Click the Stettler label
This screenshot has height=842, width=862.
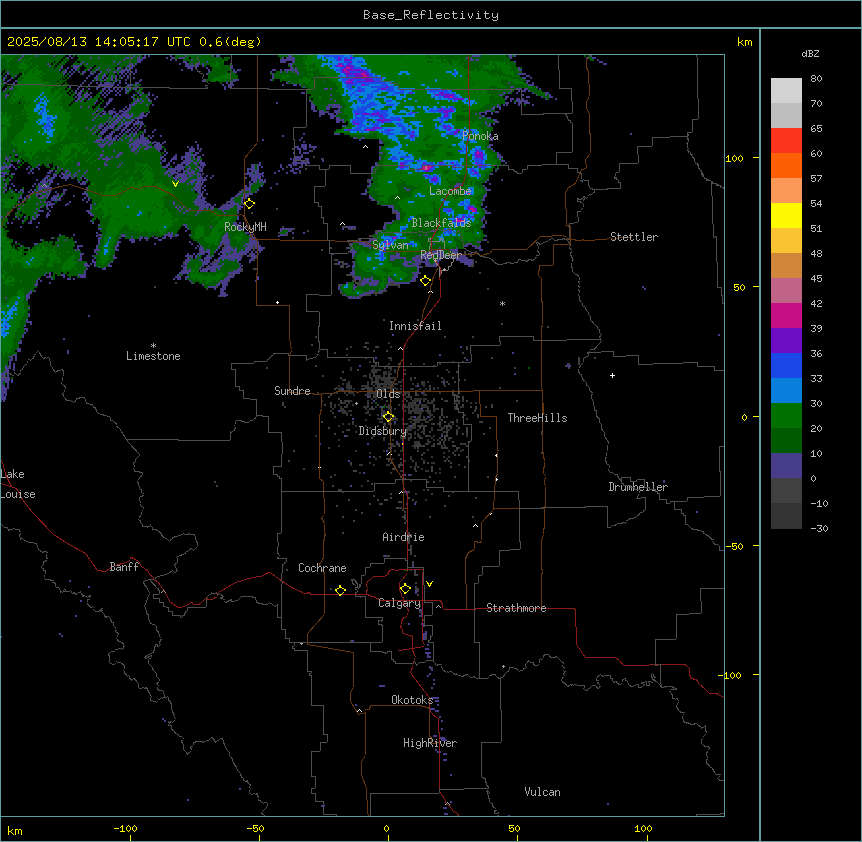click(634, 237)
